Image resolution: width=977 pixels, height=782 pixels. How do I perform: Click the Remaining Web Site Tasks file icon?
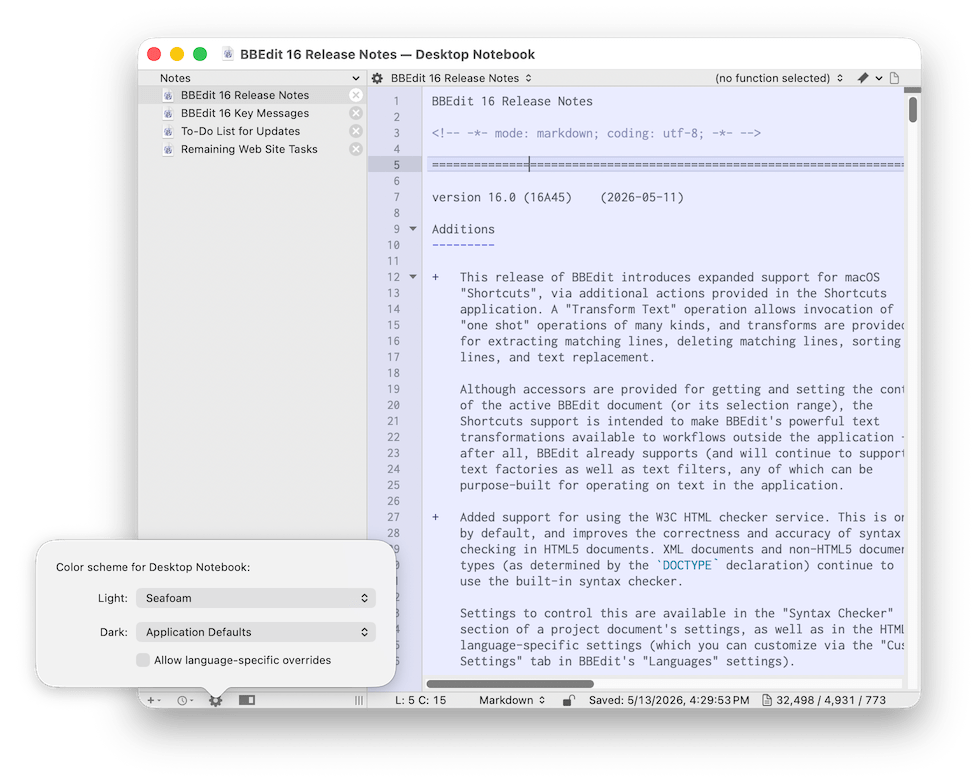click(x=168, y=150)
